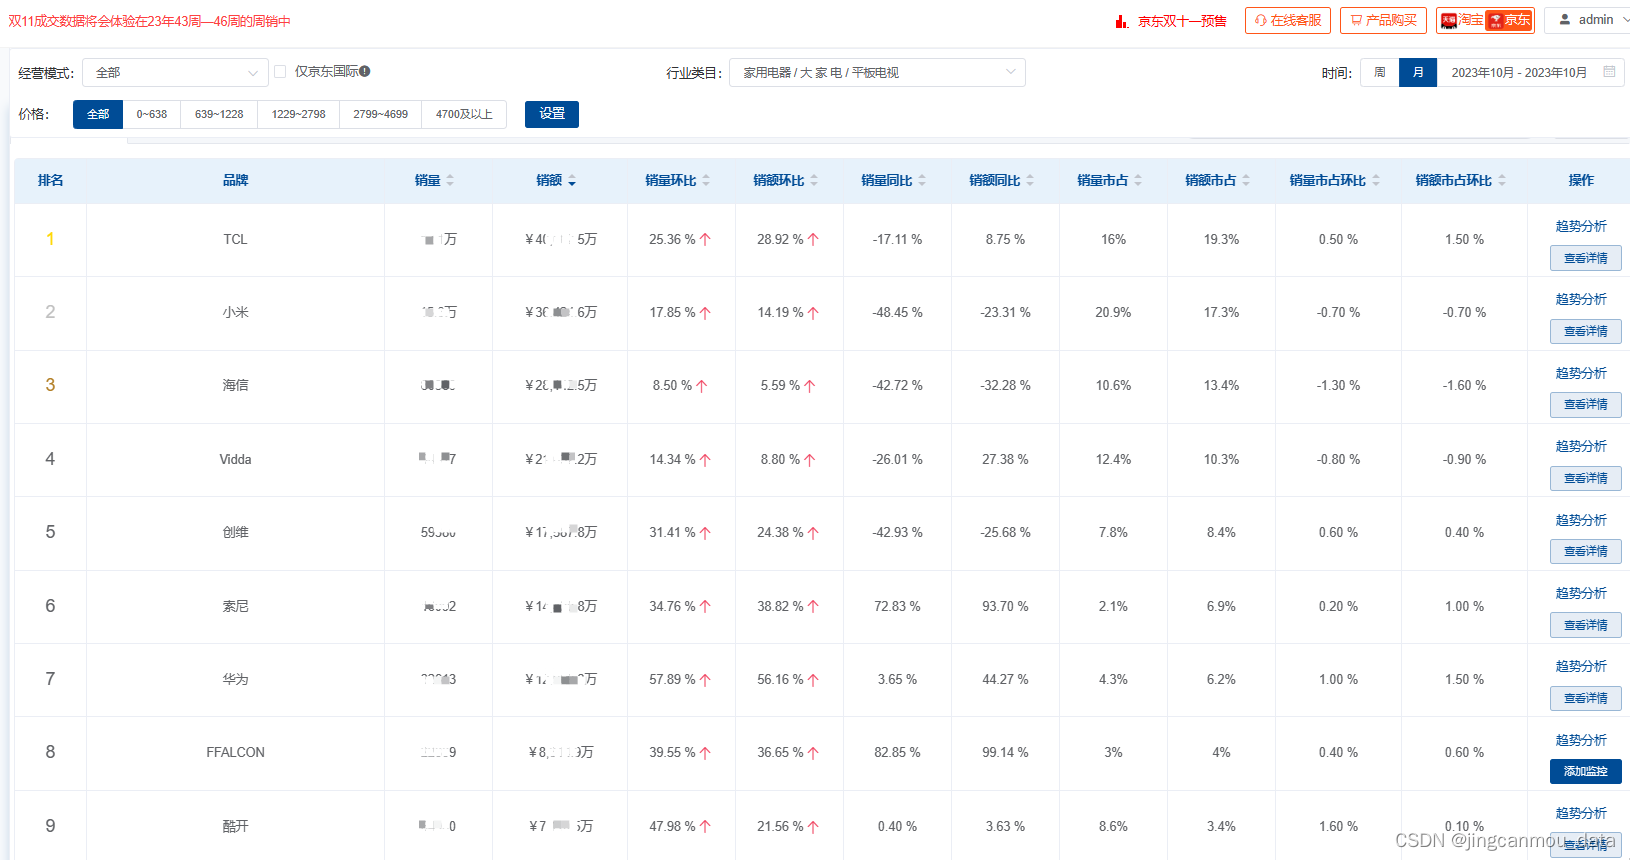Sort table by 销额 column arrows
Image resolution: width=1630 pixels, height=860 pixels.
[572, 180]
